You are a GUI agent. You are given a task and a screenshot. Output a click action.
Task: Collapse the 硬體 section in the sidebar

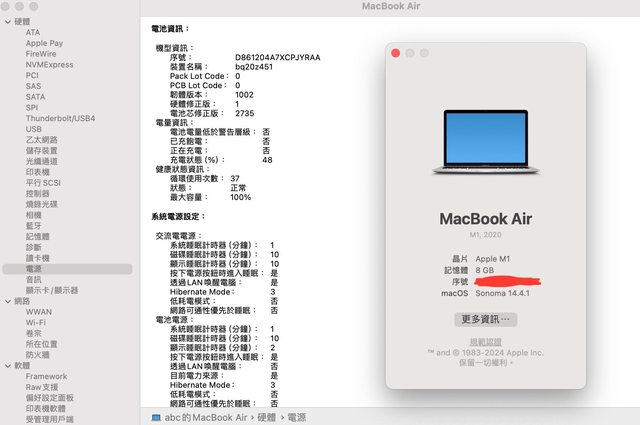(x=6, y=21)
